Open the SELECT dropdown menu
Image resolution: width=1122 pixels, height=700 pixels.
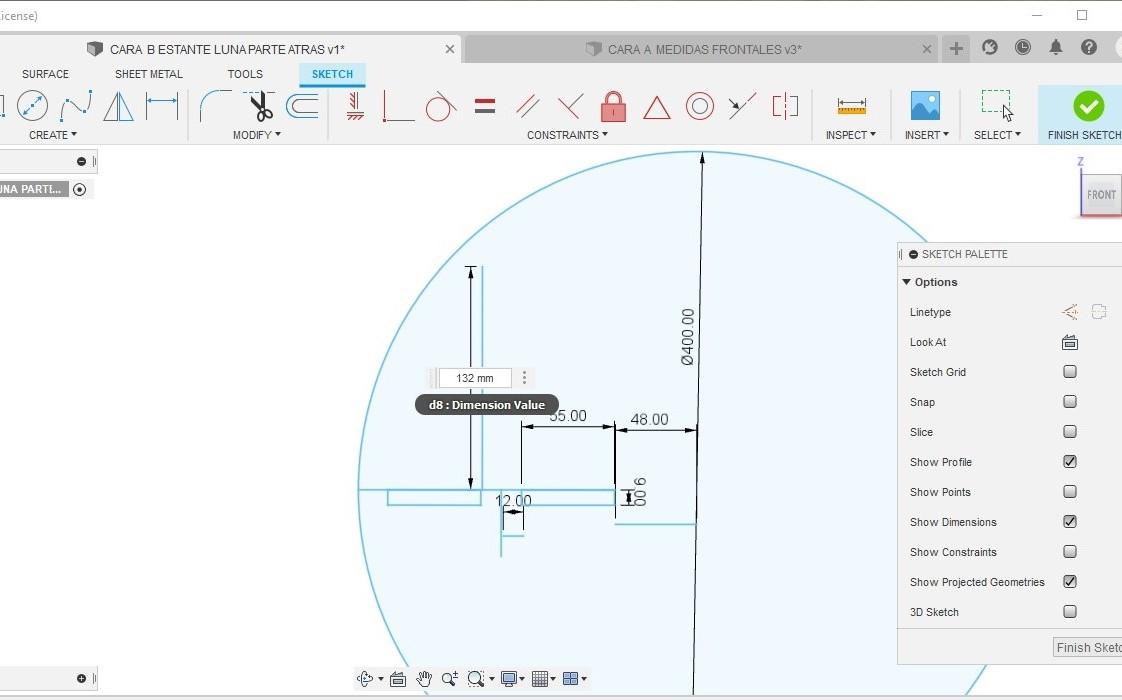[x=997, y=135]
